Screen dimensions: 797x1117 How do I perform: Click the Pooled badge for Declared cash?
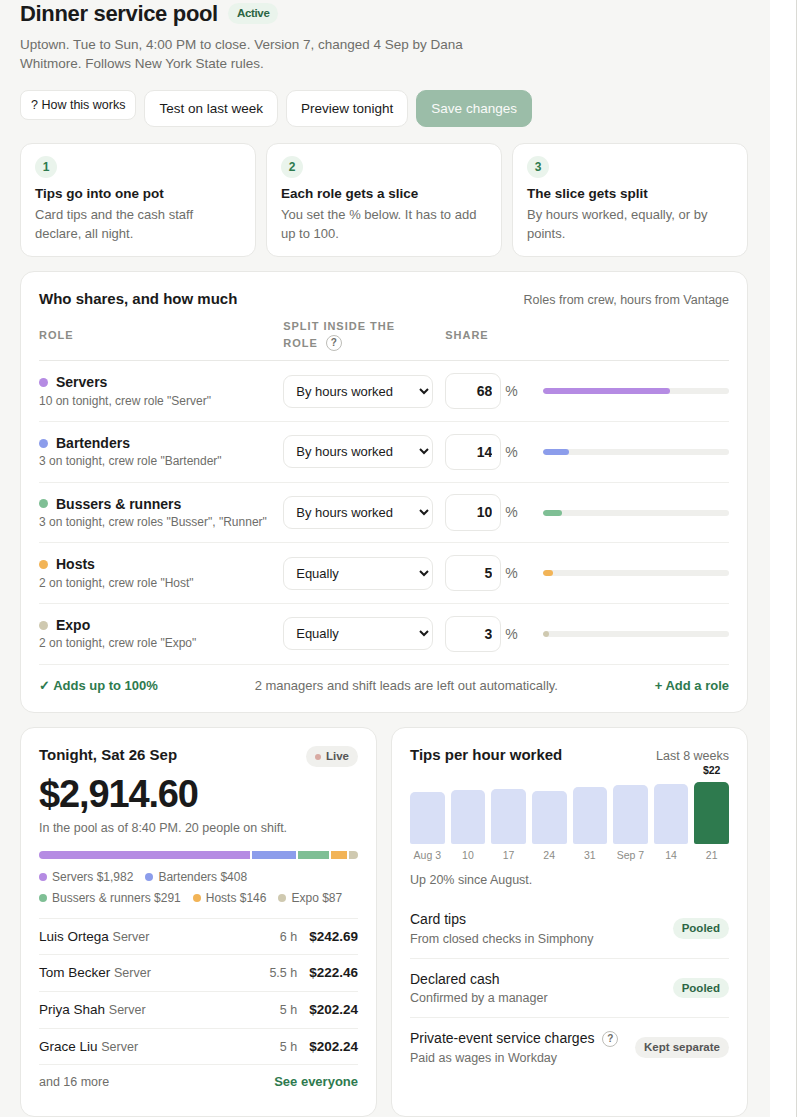(x=700, y=988)
